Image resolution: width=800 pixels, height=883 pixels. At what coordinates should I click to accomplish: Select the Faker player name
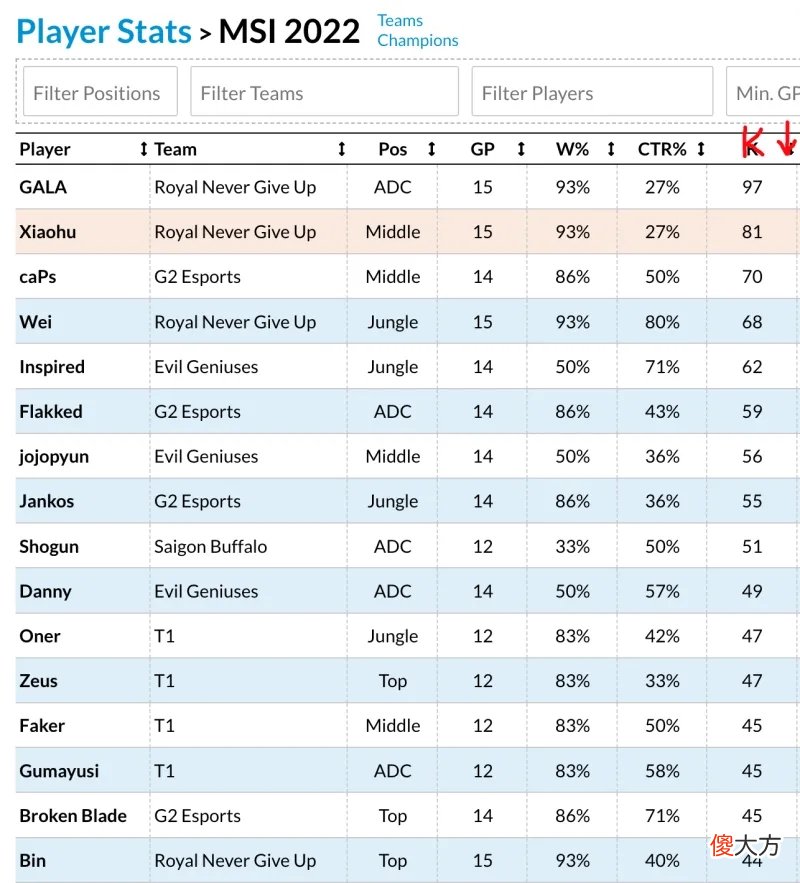pyautogui.click(x=42, y=726)
